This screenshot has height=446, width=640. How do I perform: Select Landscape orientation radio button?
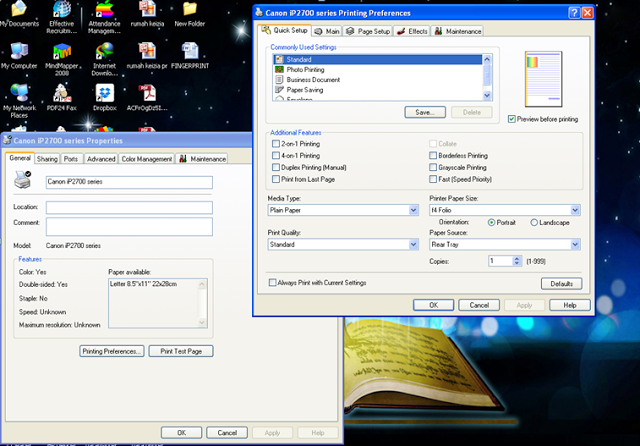click(534, 222)
